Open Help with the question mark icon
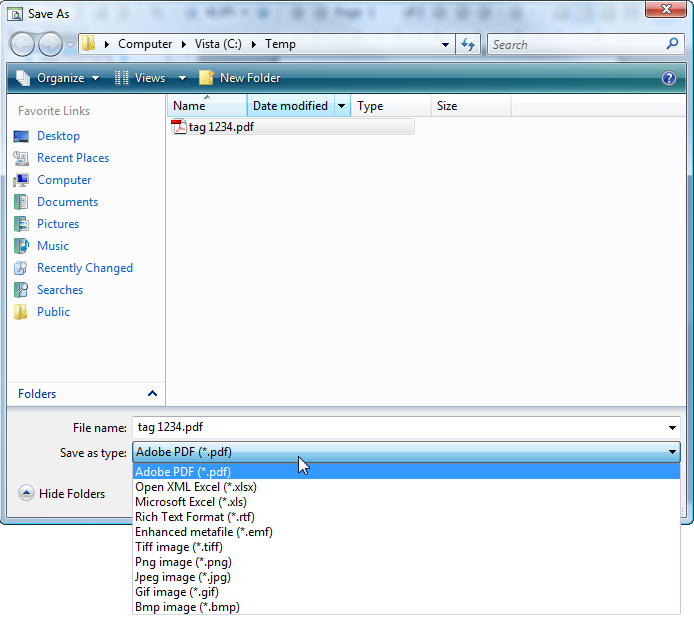The width and height of the screenshot is (694, 633). [669, 78]
